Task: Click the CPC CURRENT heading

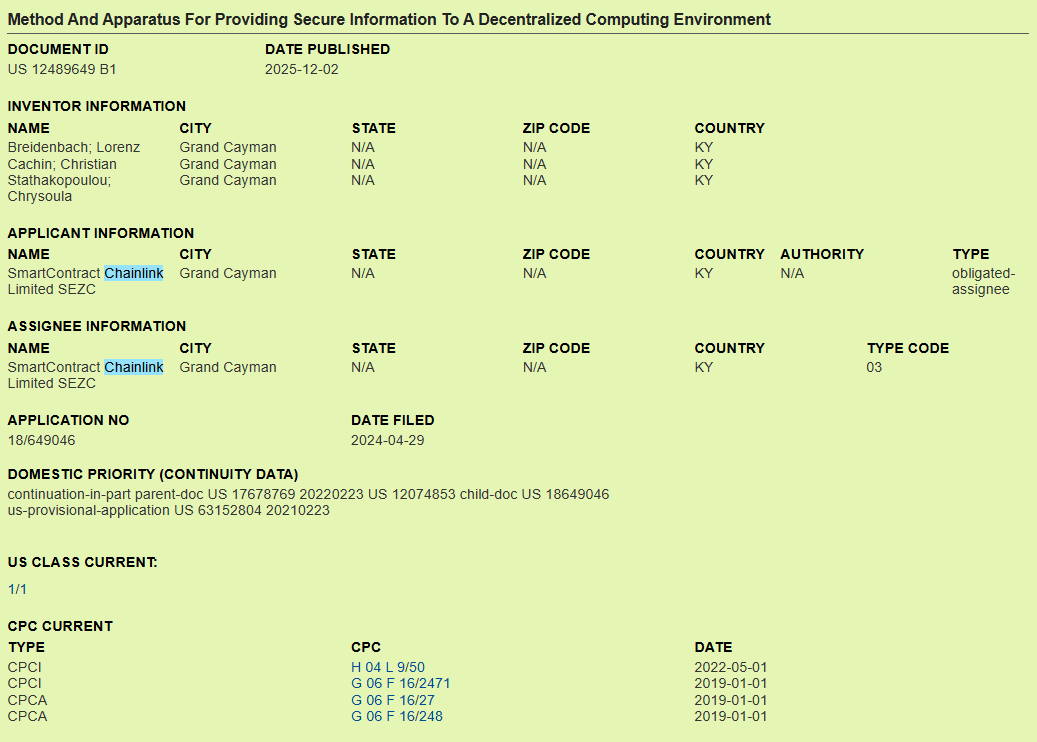Action: point(60,626)
